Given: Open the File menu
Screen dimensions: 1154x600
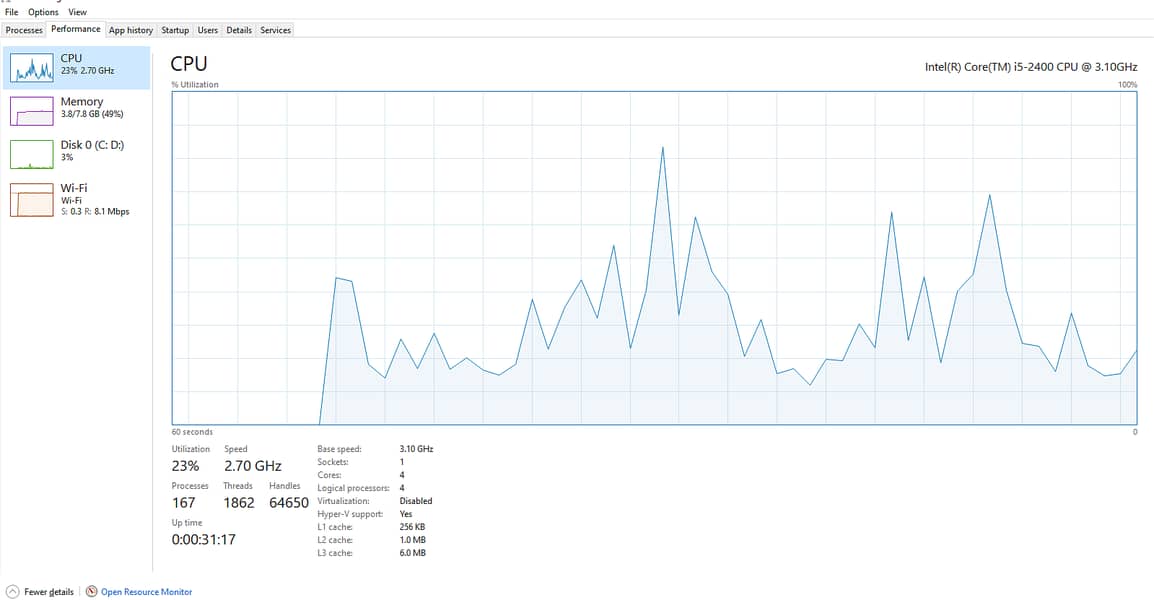Looking at the screenshot, I should pyautogui.click(x=12, y=12).
